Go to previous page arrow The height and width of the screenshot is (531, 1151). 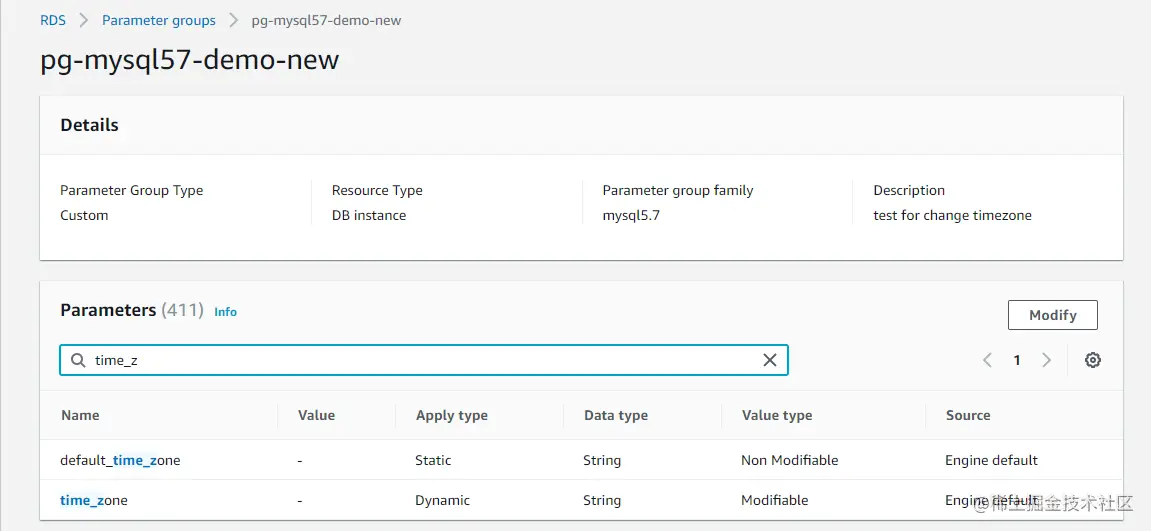tap(987, 360)
